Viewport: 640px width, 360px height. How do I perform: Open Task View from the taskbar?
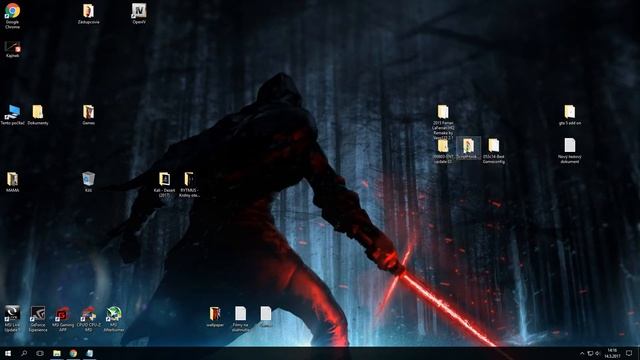[x=40, y=353]
